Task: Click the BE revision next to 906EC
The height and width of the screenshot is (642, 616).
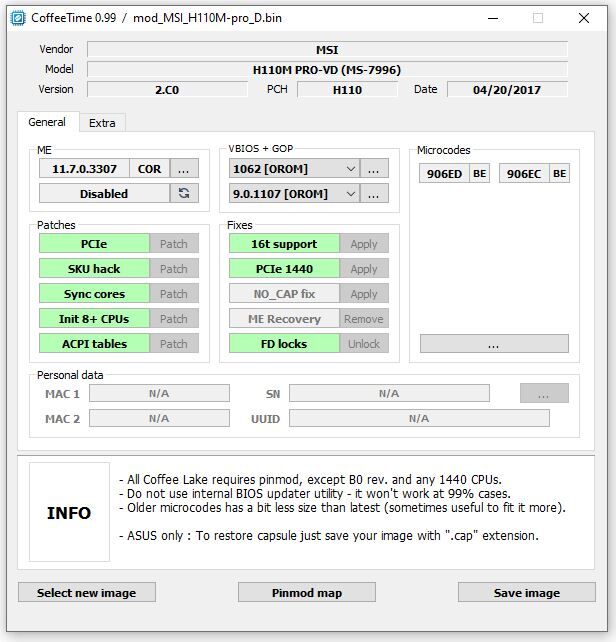Action: tap(559, 173)
